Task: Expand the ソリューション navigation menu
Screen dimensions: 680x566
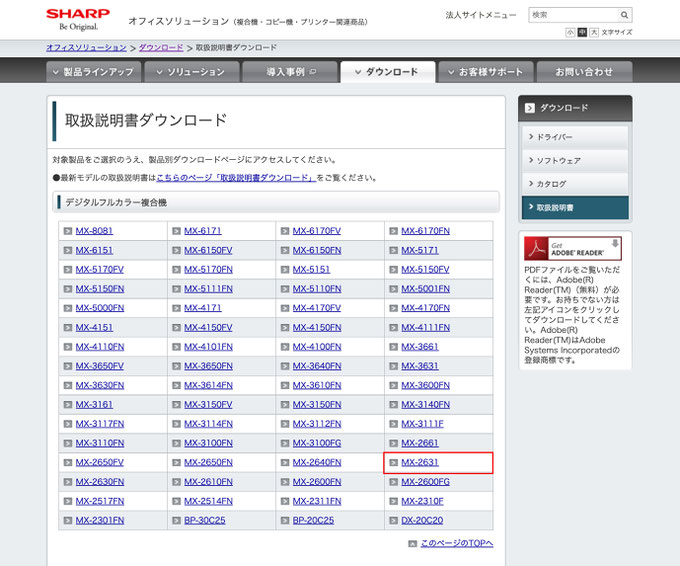Action: (192, 72)
